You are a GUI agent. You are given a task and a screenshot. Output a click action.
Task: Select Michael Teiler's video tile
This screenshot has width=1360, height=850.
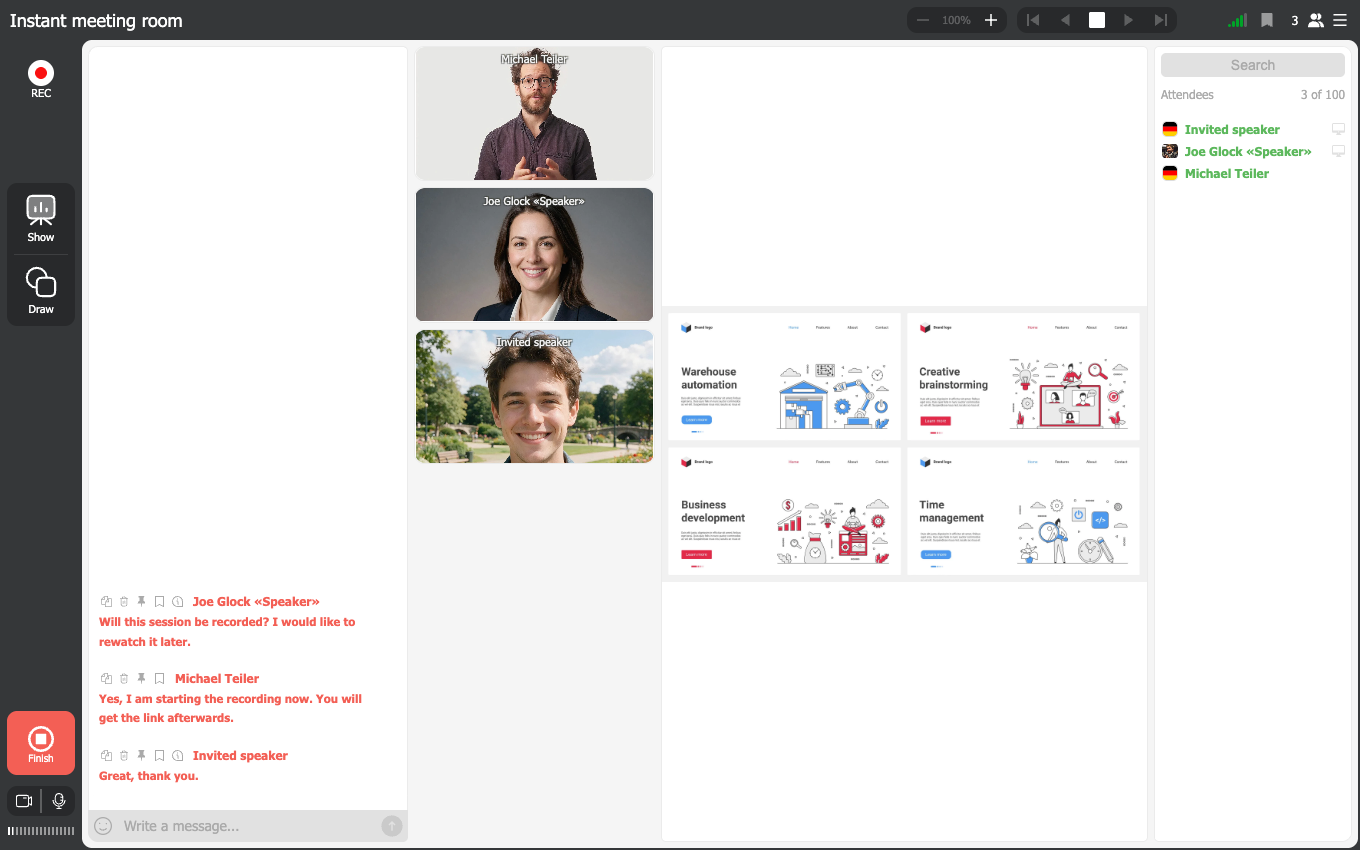[x=534, y=113]
